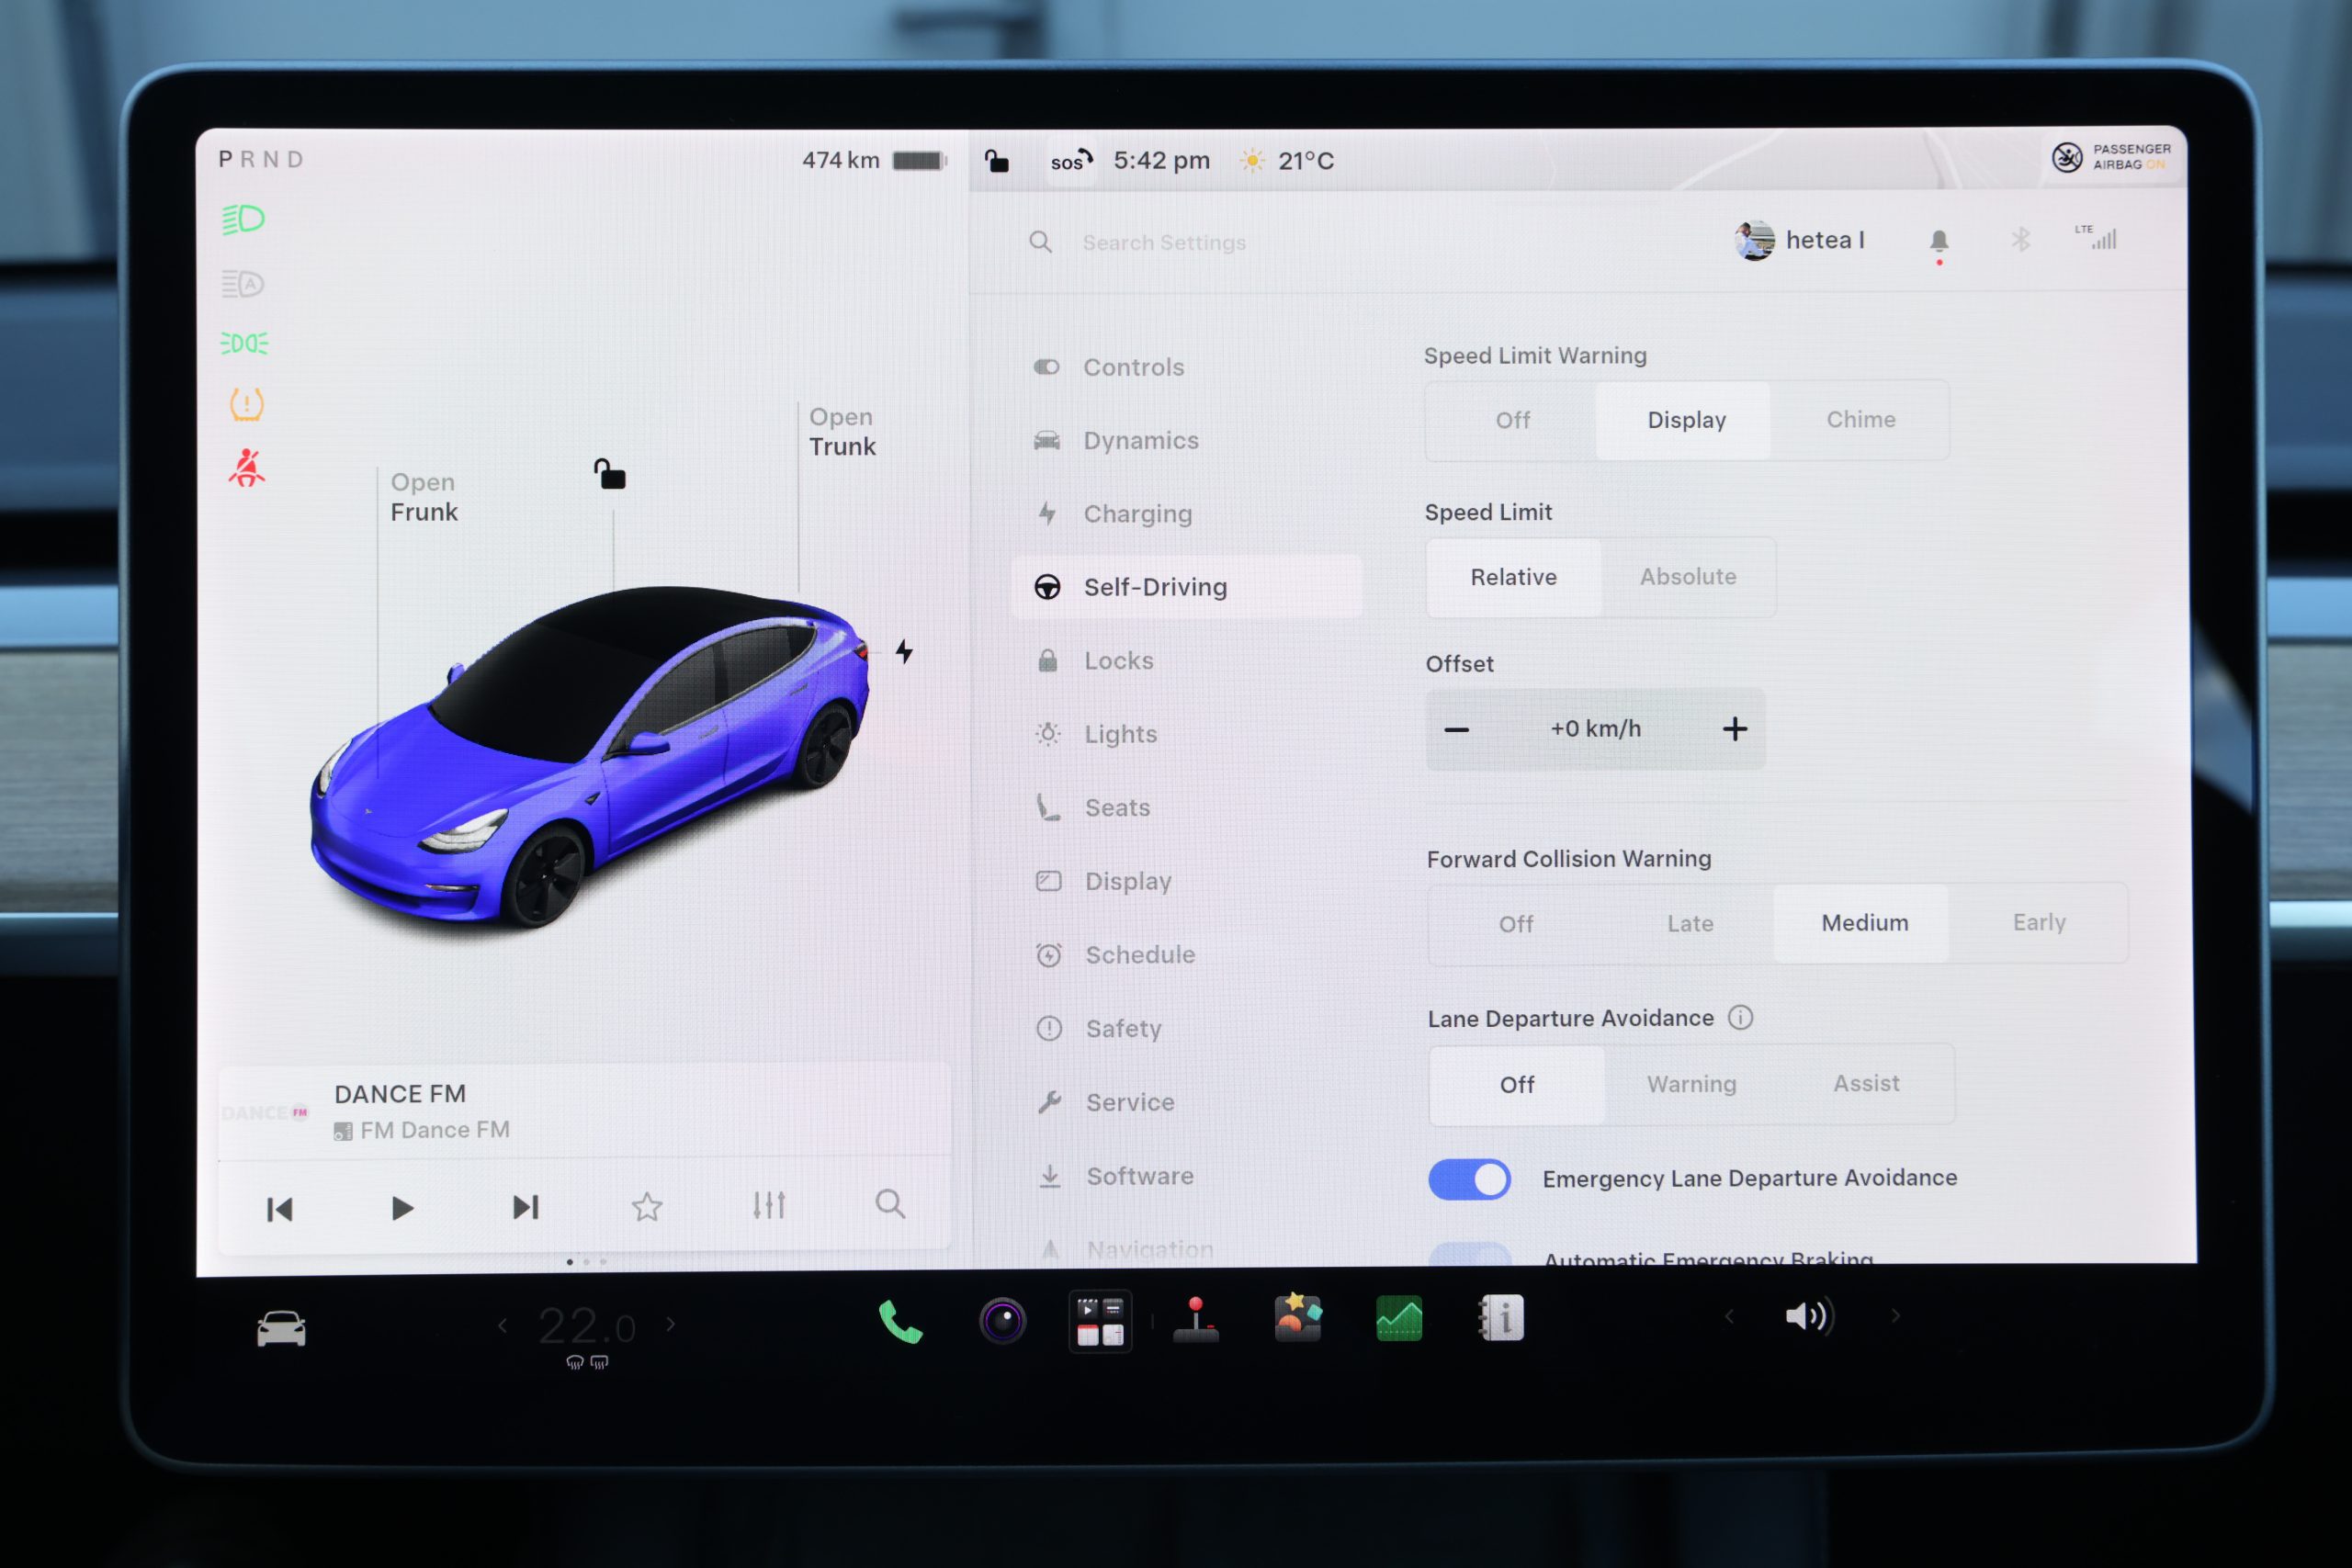Set Lane Departure Avoidance to Assist
This screenshot has height=1568, width=2352.
[x=1866, y=1084]
